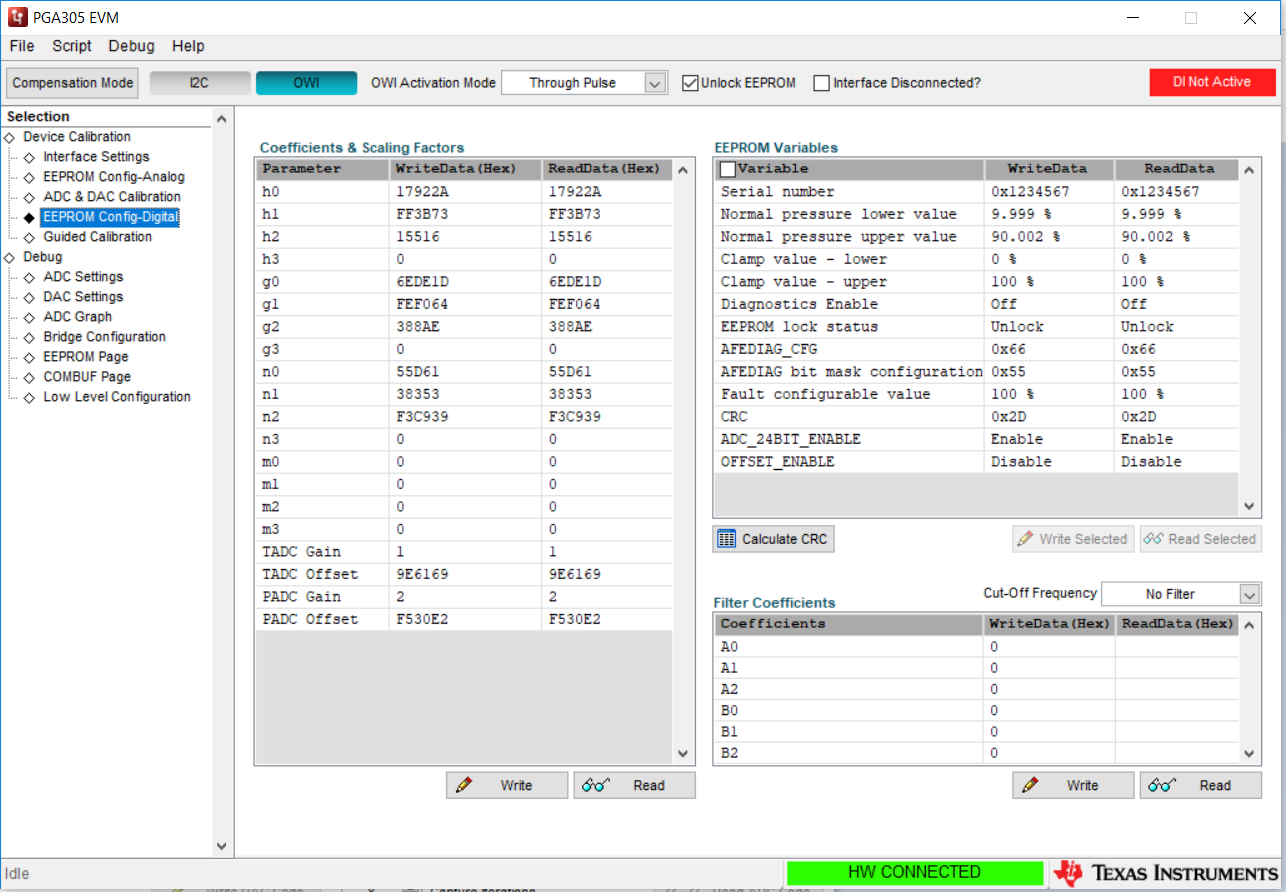1286x892 pixels.
Task: Open Interface Settings in the tree
Action: coord(96,157)
